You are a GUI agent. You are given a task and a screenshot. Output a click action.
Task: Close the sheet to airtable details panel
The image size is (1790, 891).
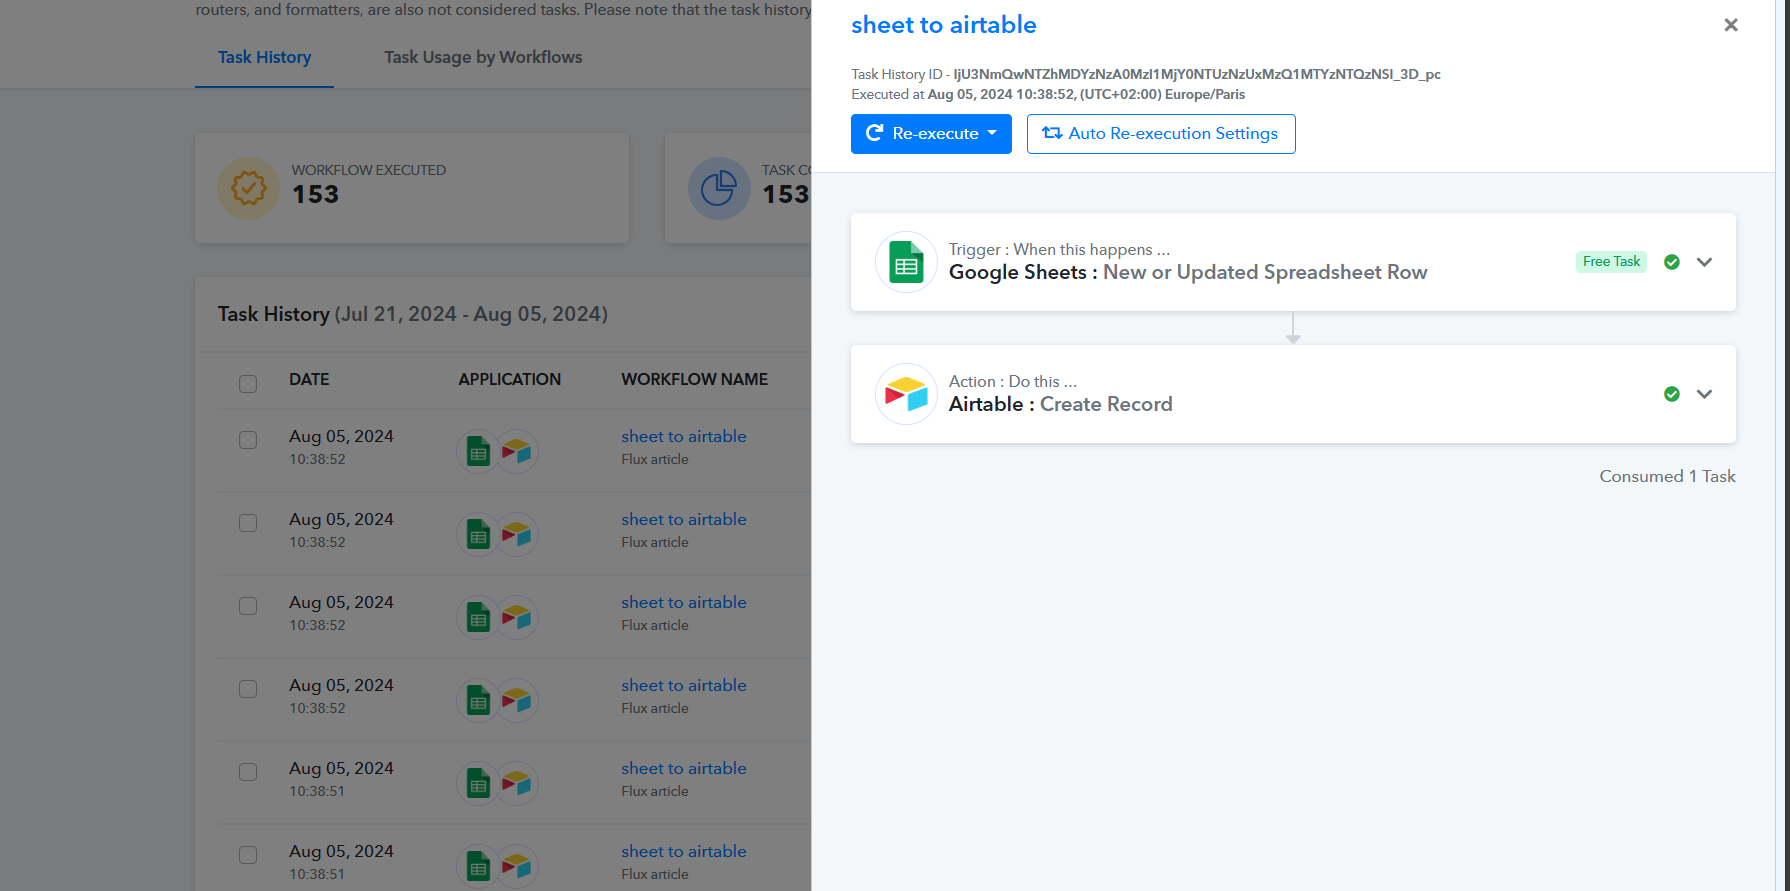(x=1731, y=25)
